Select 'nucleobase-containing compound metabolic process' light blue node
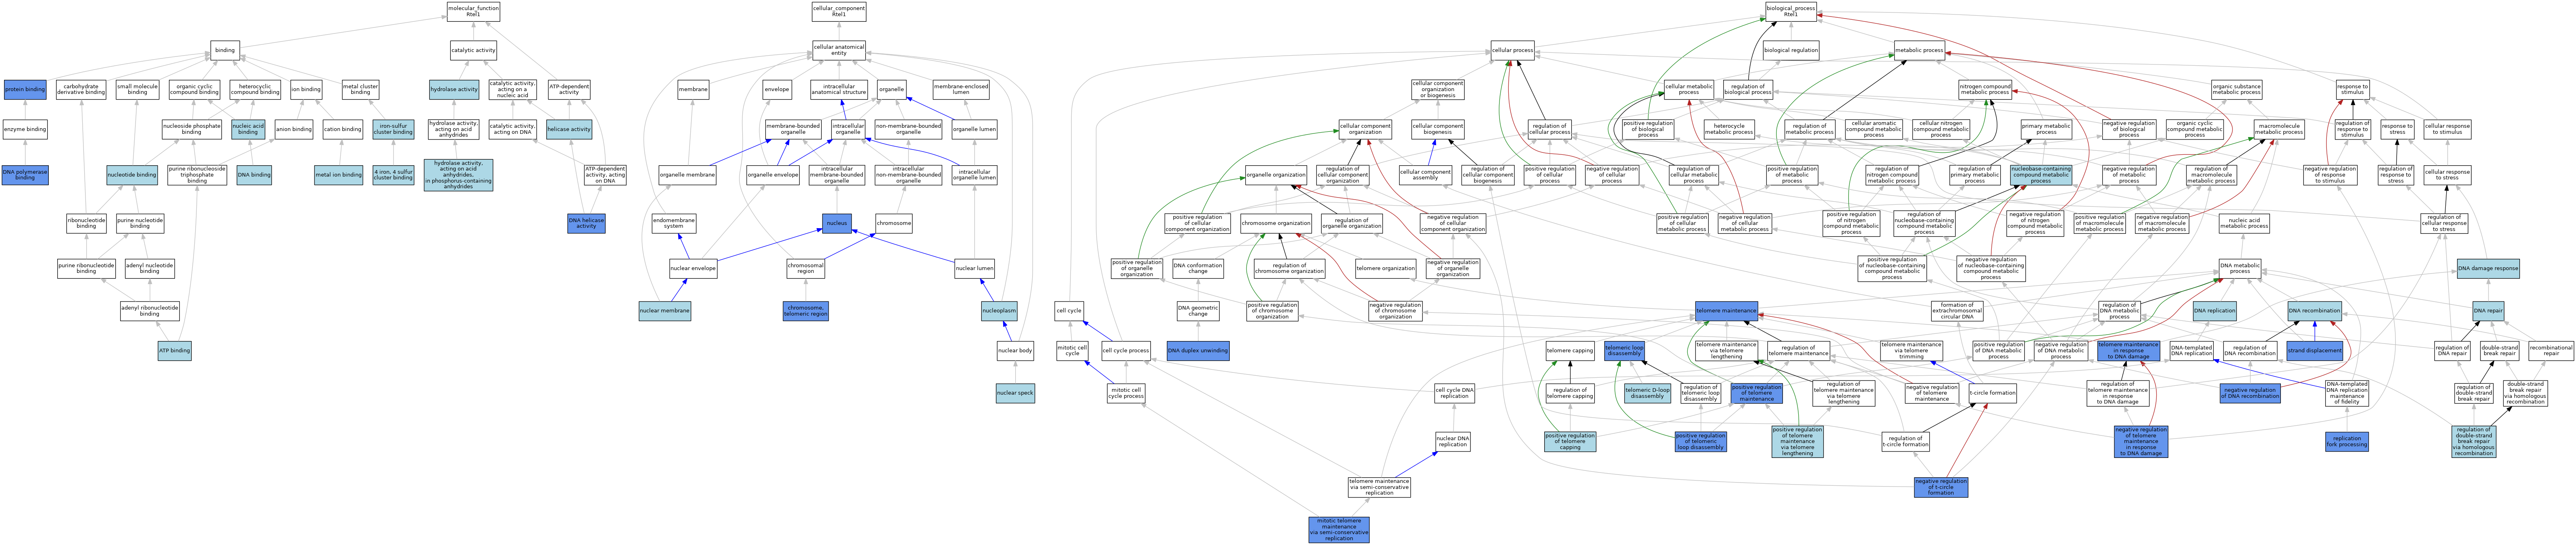This screenshot has height=545, width=2576. tap(2041, 174)
